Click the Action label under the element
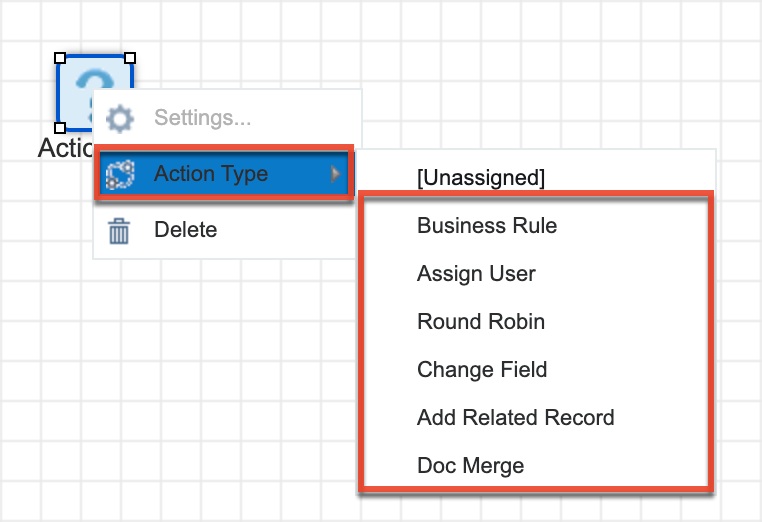762x522 pixels. tap(62, 149)
